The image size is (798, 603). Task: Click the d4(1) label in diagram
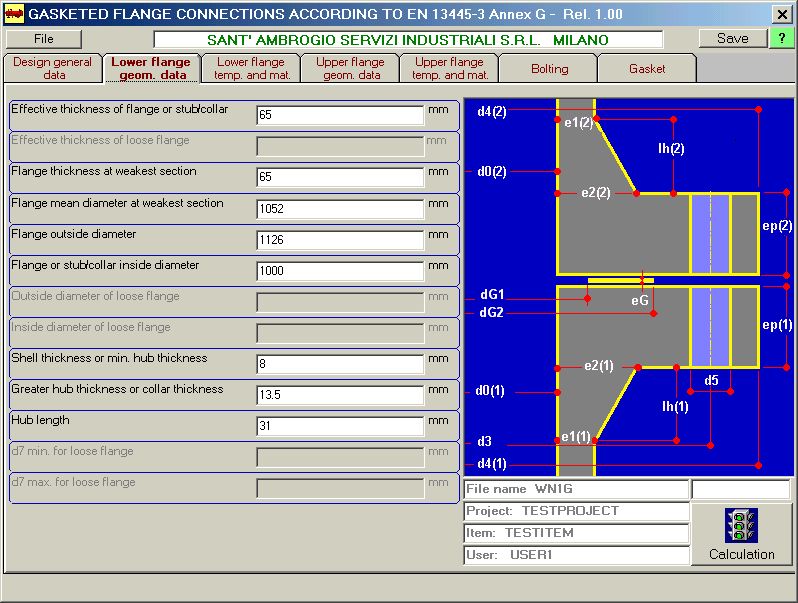pyautogui.click(x=492, y=464)
